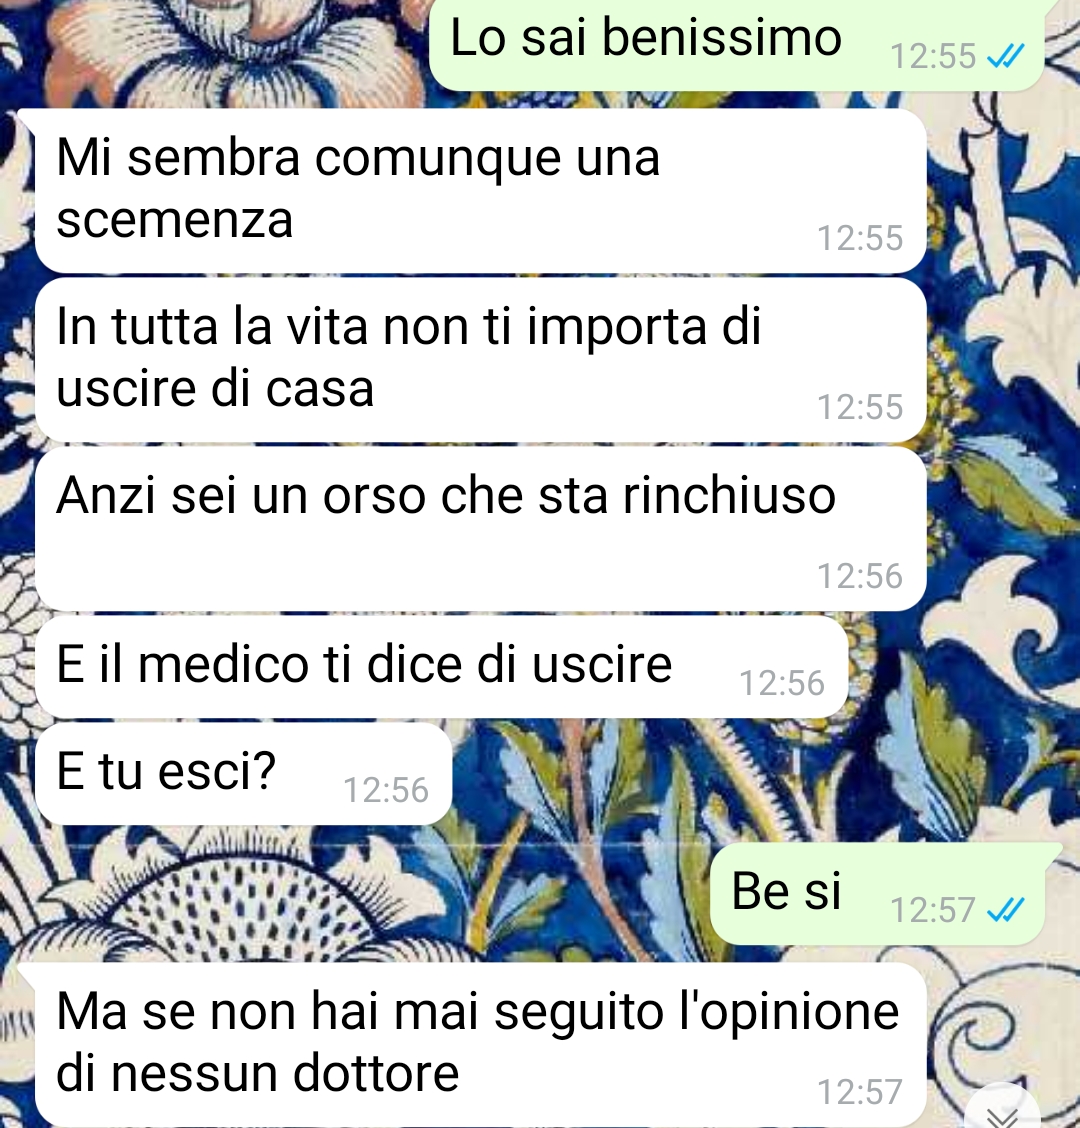Tap the 'E il medico ti dice di uscire' message
The width and height of the screenshot is (1080, 1128).
(x=441, y=667)
